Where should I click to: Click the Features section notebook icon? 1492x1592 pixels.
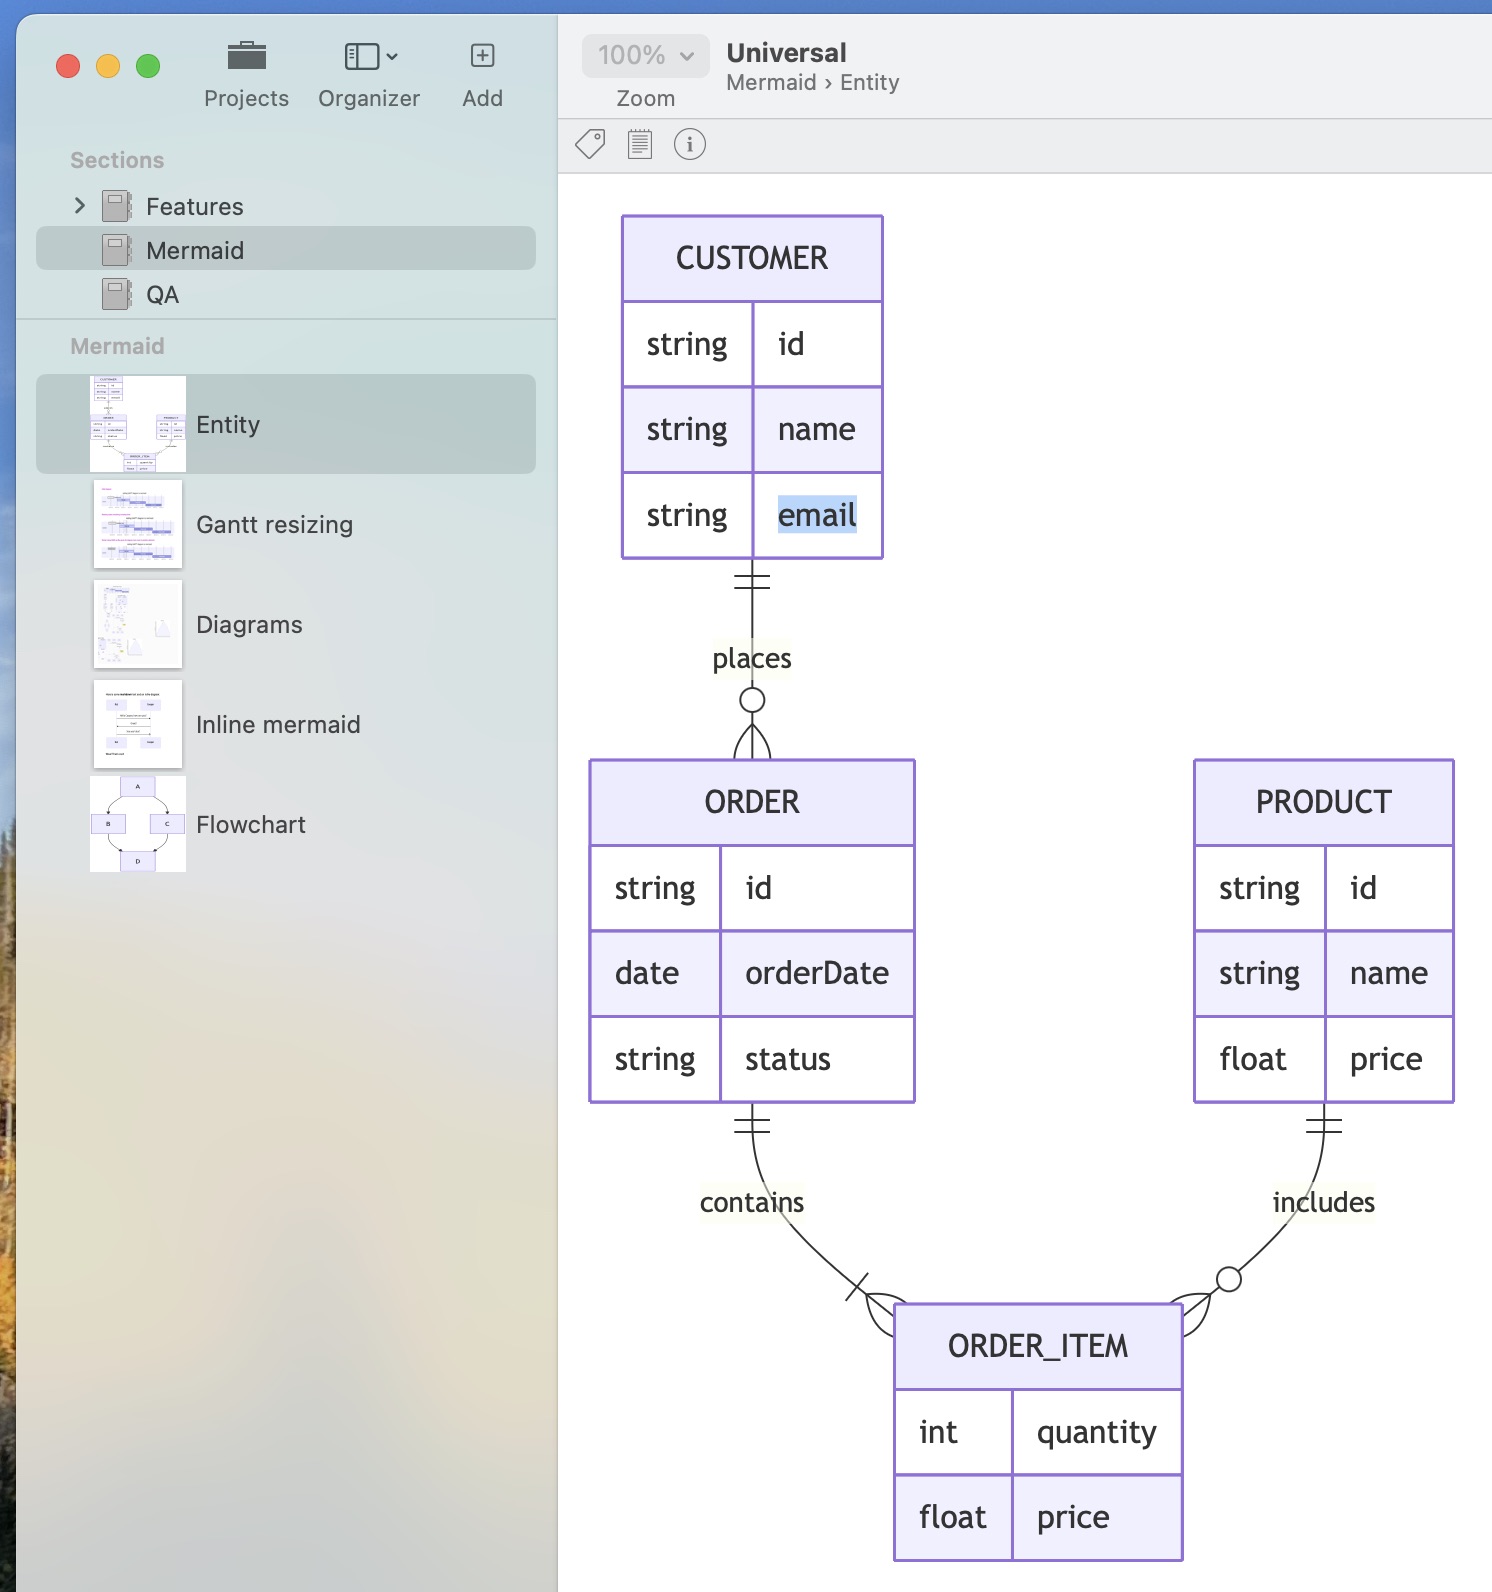[x=117, y=207]
